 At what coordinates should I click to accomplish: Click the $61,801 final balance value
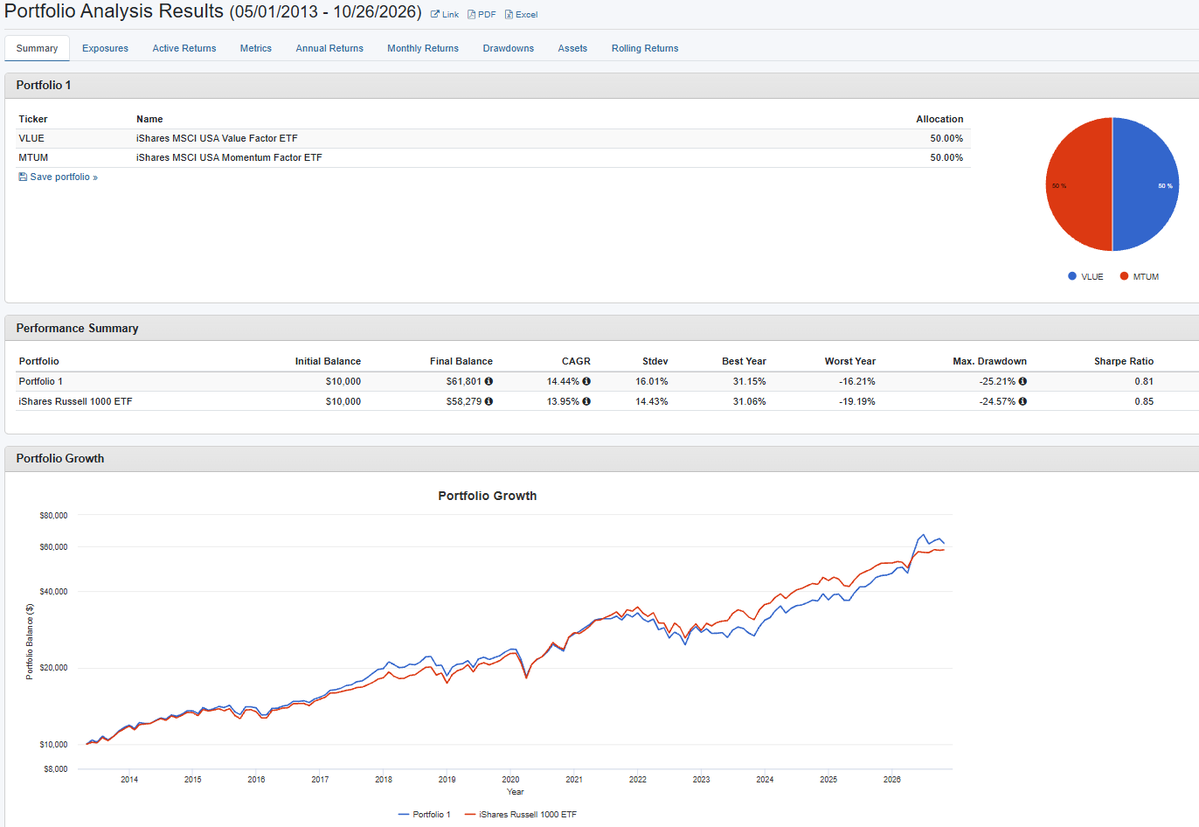[x=464, y=381]
